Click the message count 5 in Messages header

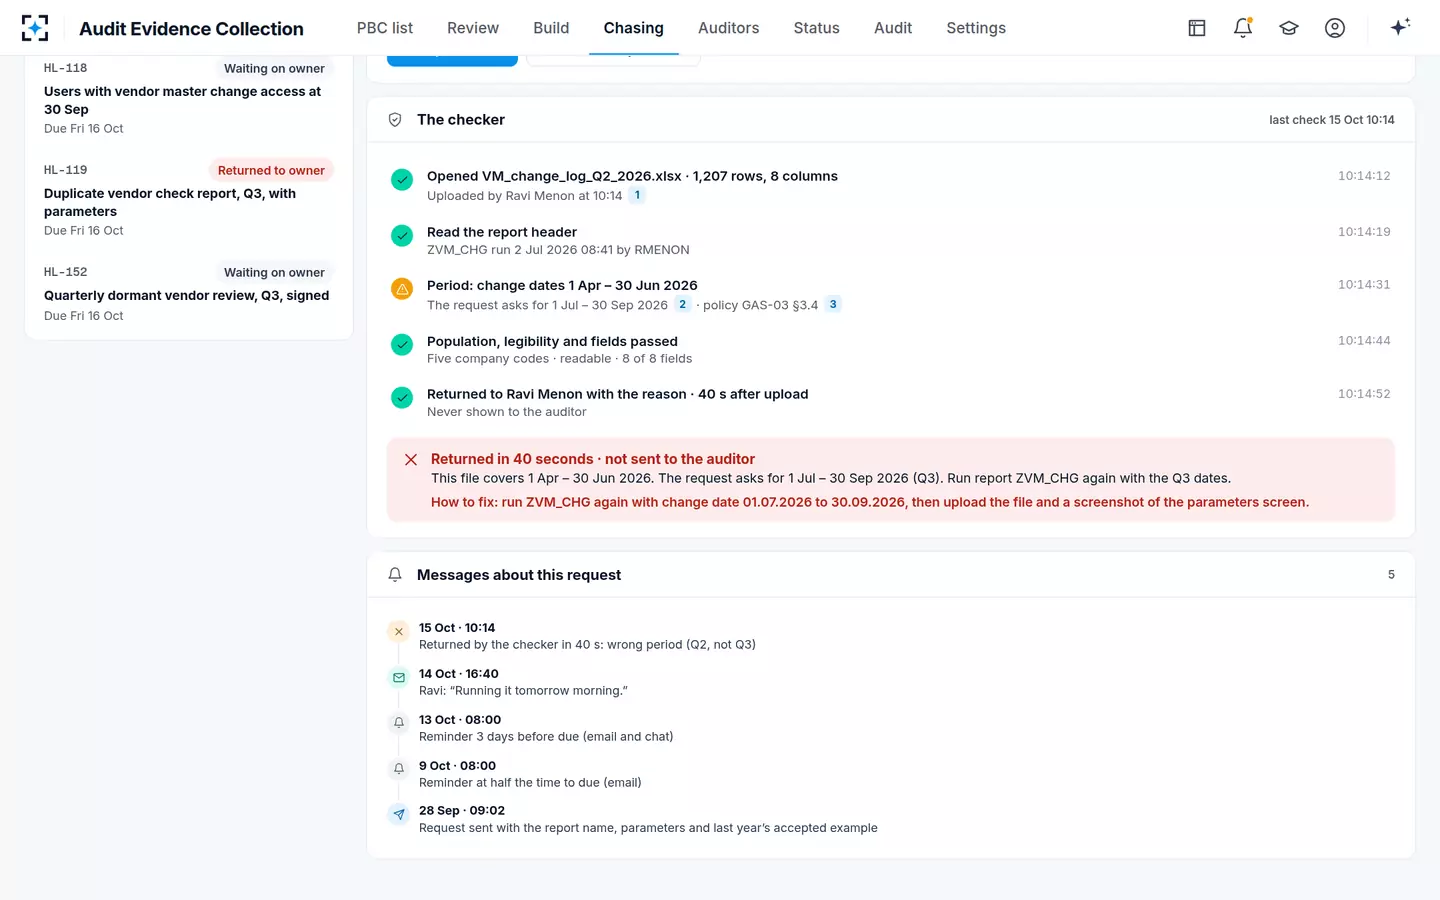[x=1391, y=575]
